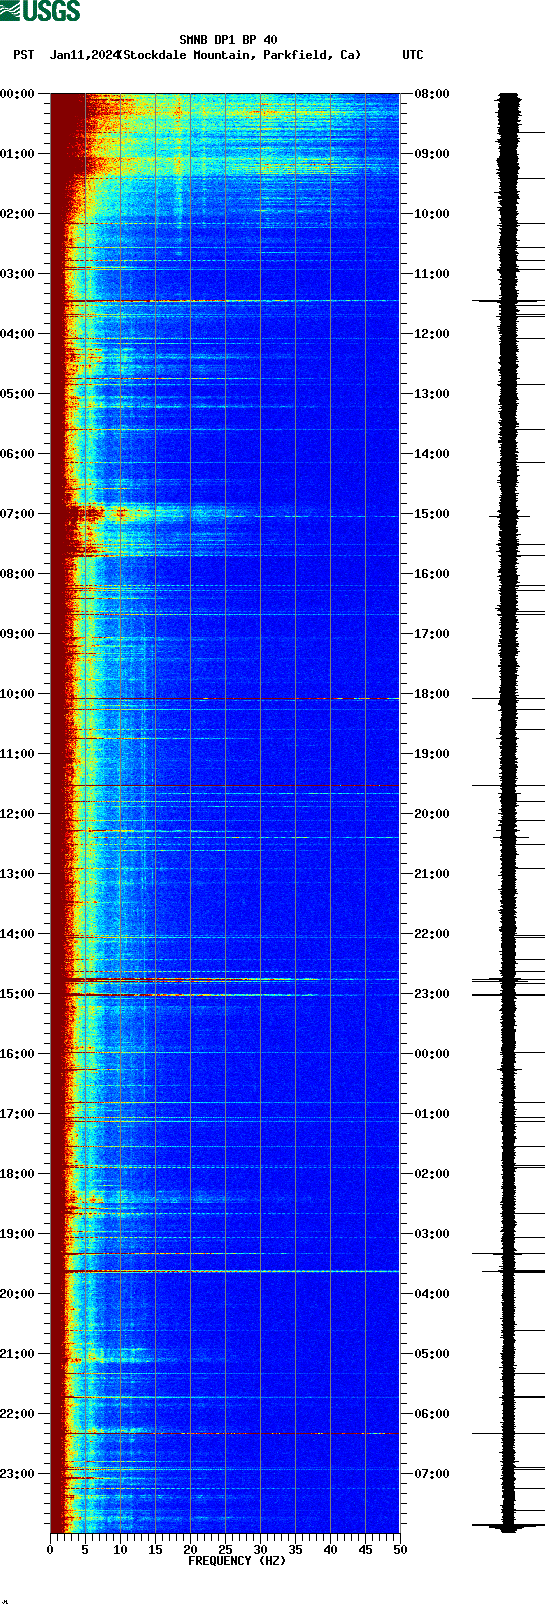Click the frequency axis label 40
This screenshot has width=552, height=1613.
[330, 1550]
